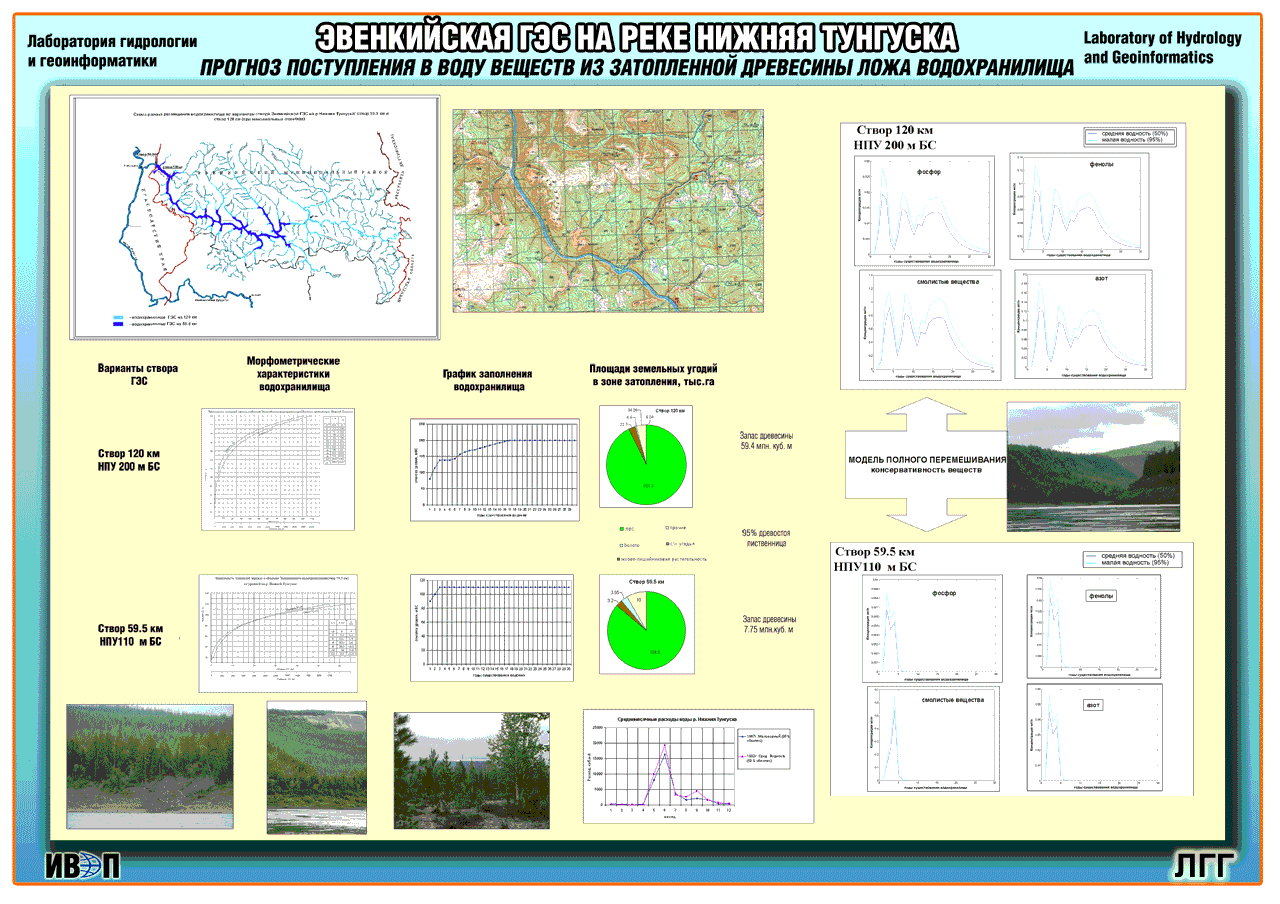The width and height of the screenshot is (1280, 904).
Task: Click the ЛГГ logo in the bottom corner
Action: pyautogui.click(x=1201, y=866)
